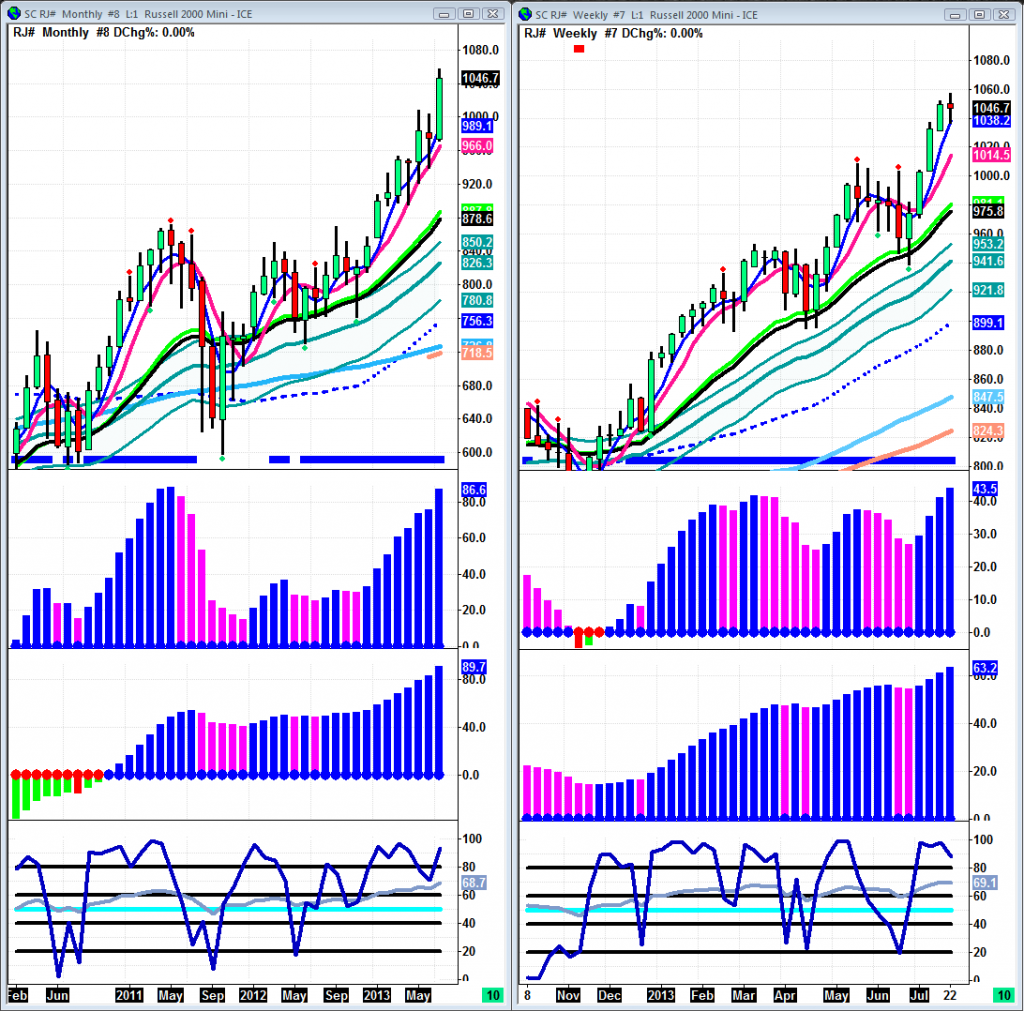Select the 1046.7 last price label on Monthly chart
1024x1011 pixels.
coord(480,78)
